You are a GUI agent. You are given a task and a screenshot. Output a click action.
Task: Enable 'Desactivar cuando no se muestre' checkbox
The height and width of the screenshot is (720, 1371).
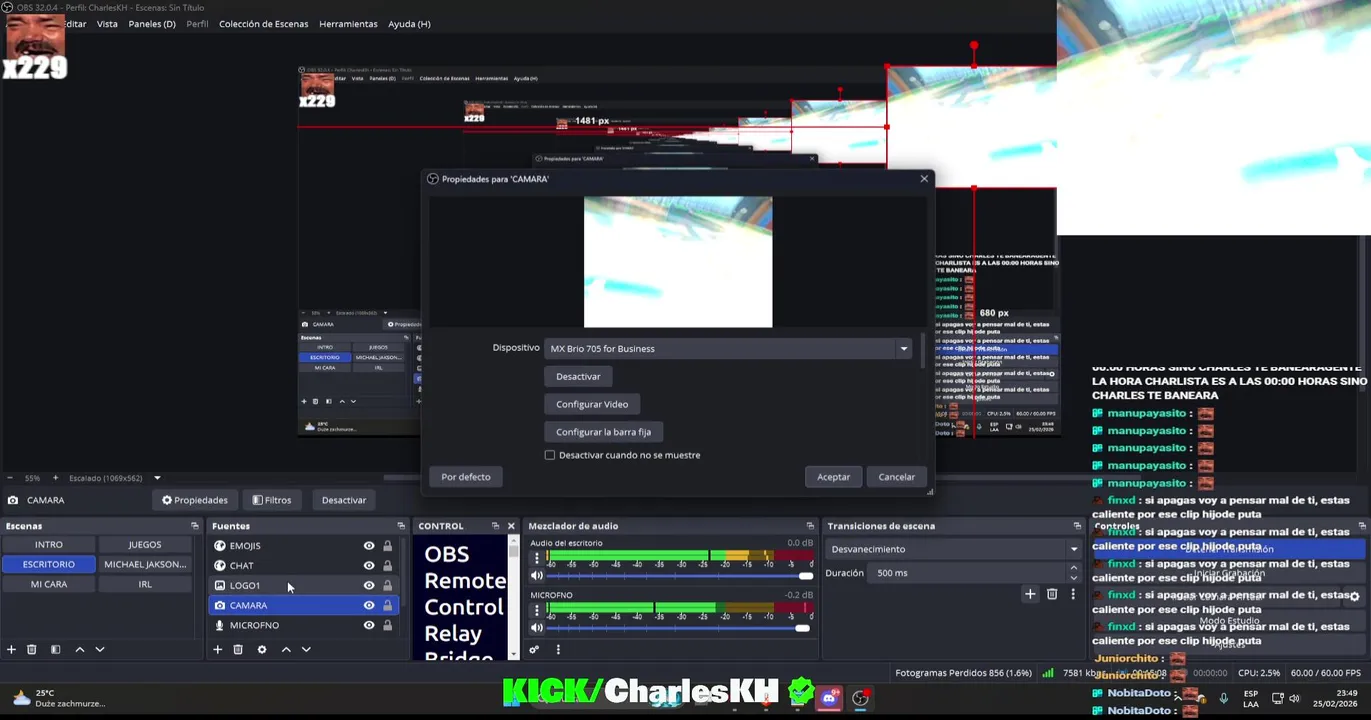[550, 455]
